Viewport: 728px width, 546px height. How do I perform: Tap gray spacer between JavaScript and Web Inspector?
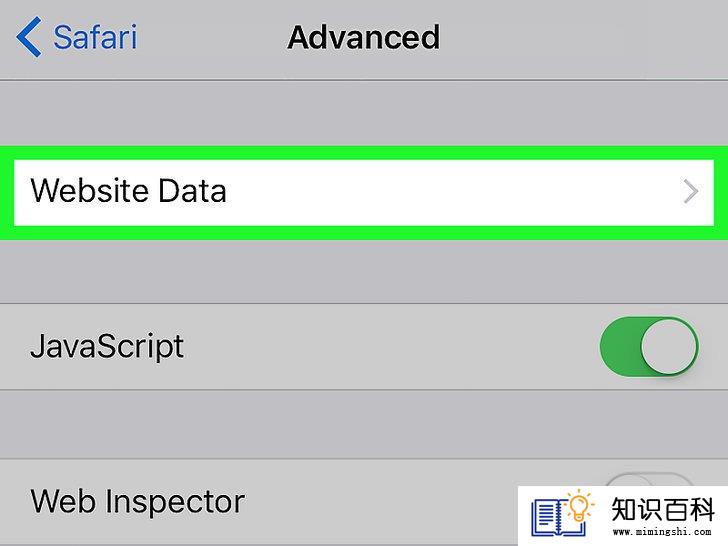click(x=364, y=424)
